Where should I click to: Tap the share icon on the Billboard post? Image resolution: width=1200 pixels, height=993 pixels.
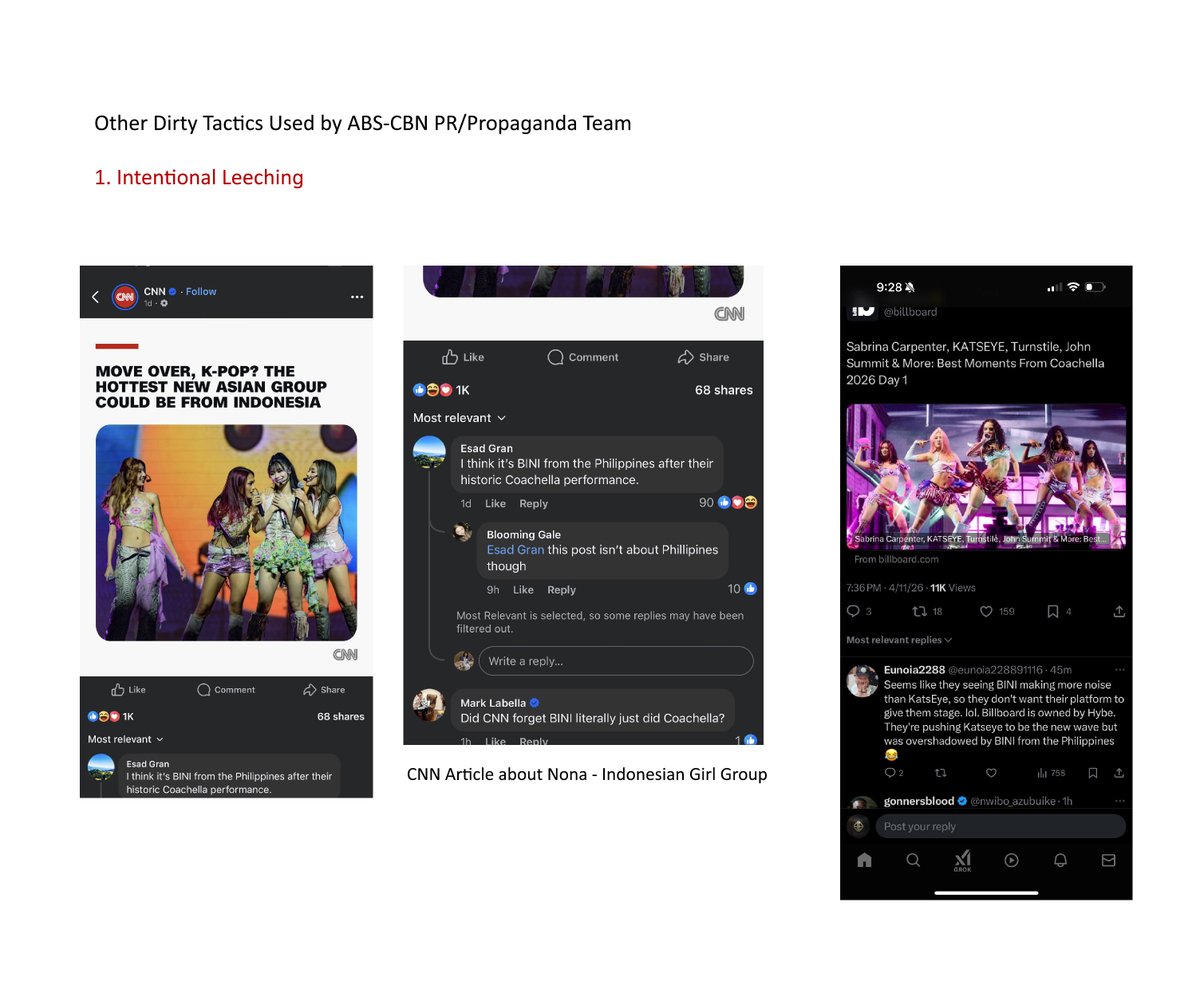click(1119, 611)
